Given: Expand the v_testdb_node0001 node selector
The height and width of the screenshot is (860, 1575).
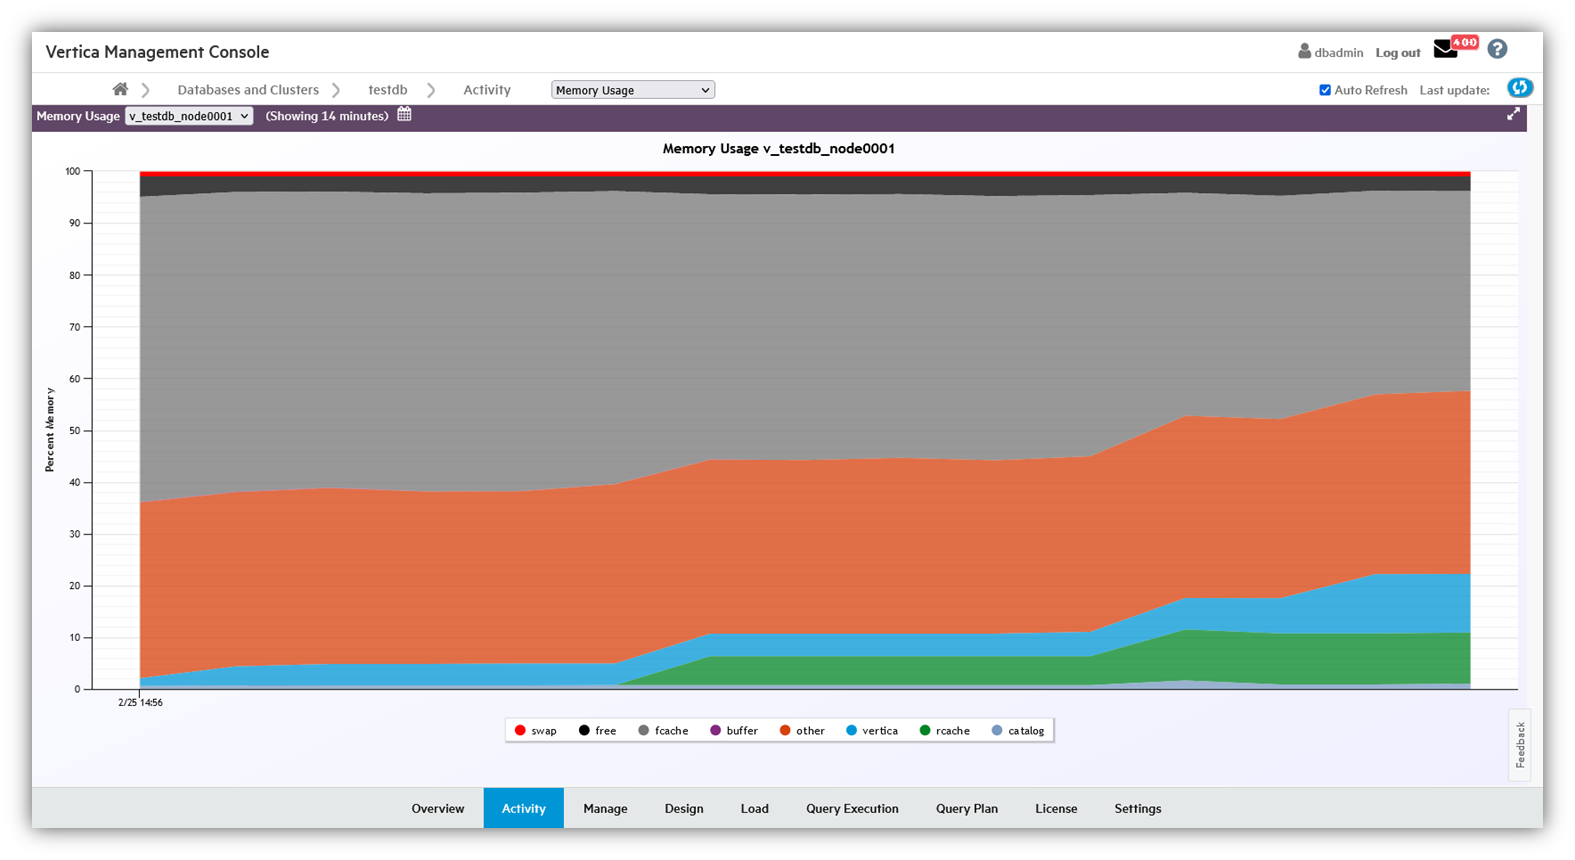Looking at the screenshot, I should pyautogui.click(x=189, y=116).
